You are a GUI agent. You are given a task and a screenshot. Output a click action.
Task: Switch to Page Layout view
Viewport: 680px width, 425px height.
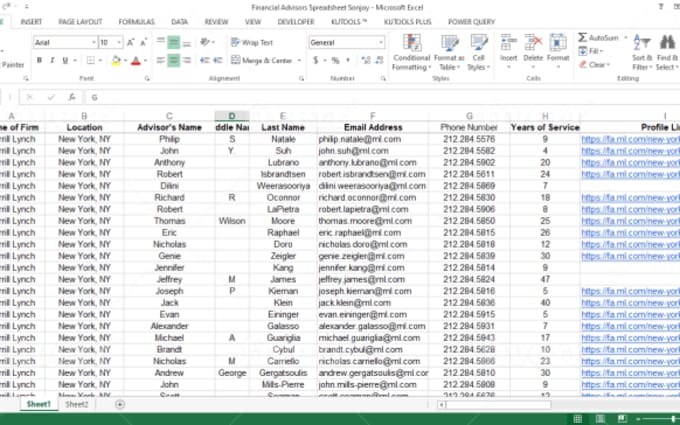pyautogui.click(x=600, y=418)
